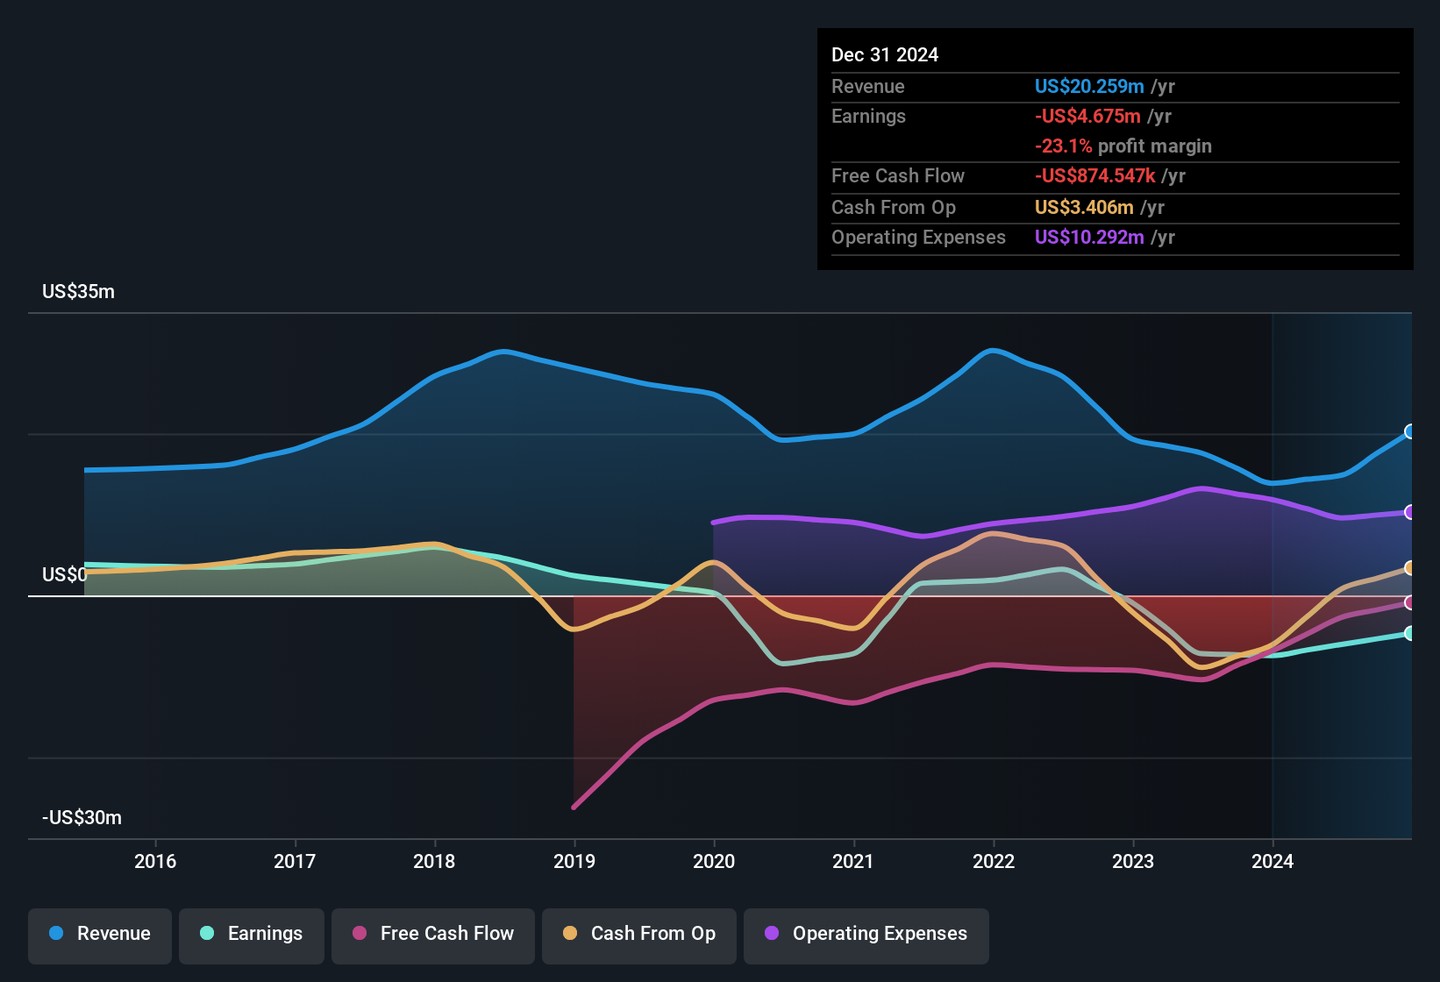Click the US$20.259m revenue value in tooltip

(1089, 87)
